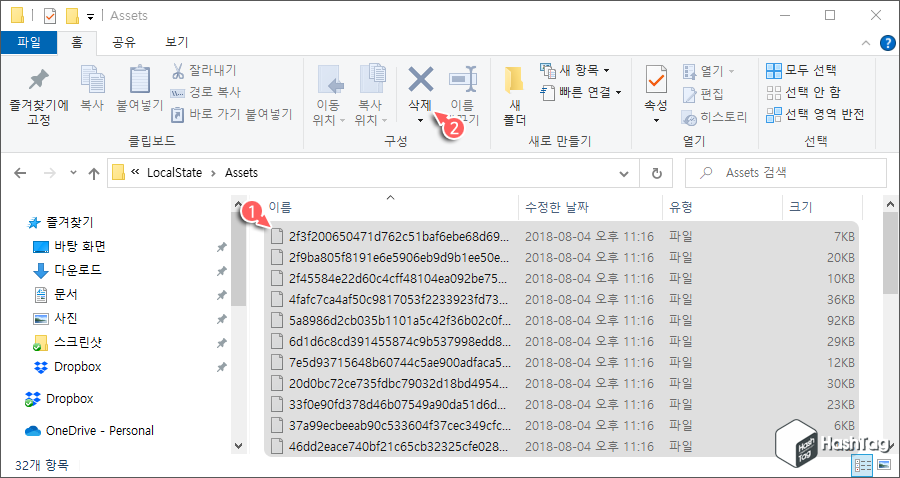This screenshot has height=478, width=900.
Task: Open OneDrive - Personal in sidebar
Action: 90,430
